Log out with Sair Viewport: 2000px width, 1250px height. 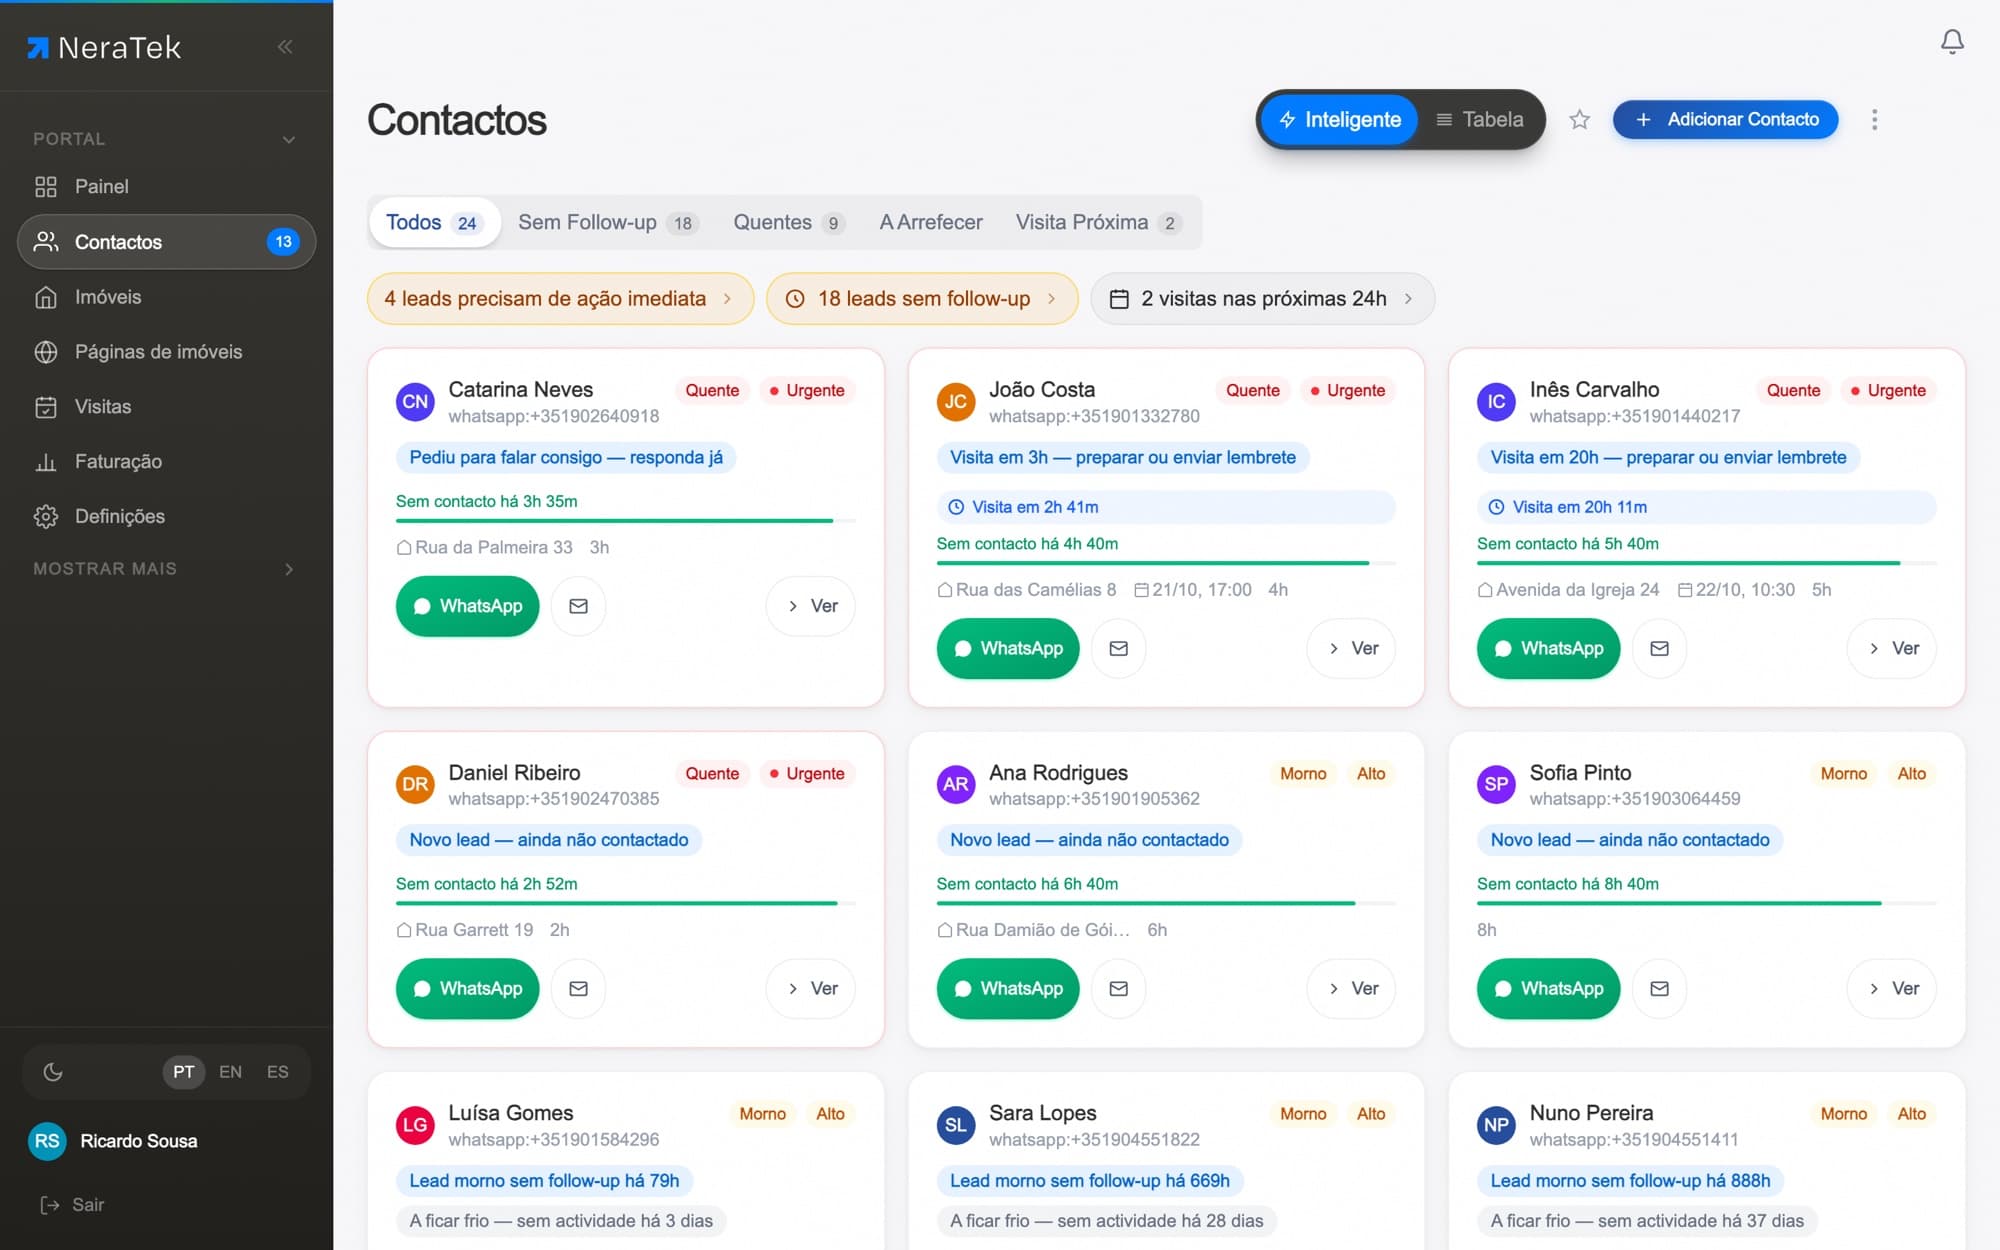(72, 1205)
